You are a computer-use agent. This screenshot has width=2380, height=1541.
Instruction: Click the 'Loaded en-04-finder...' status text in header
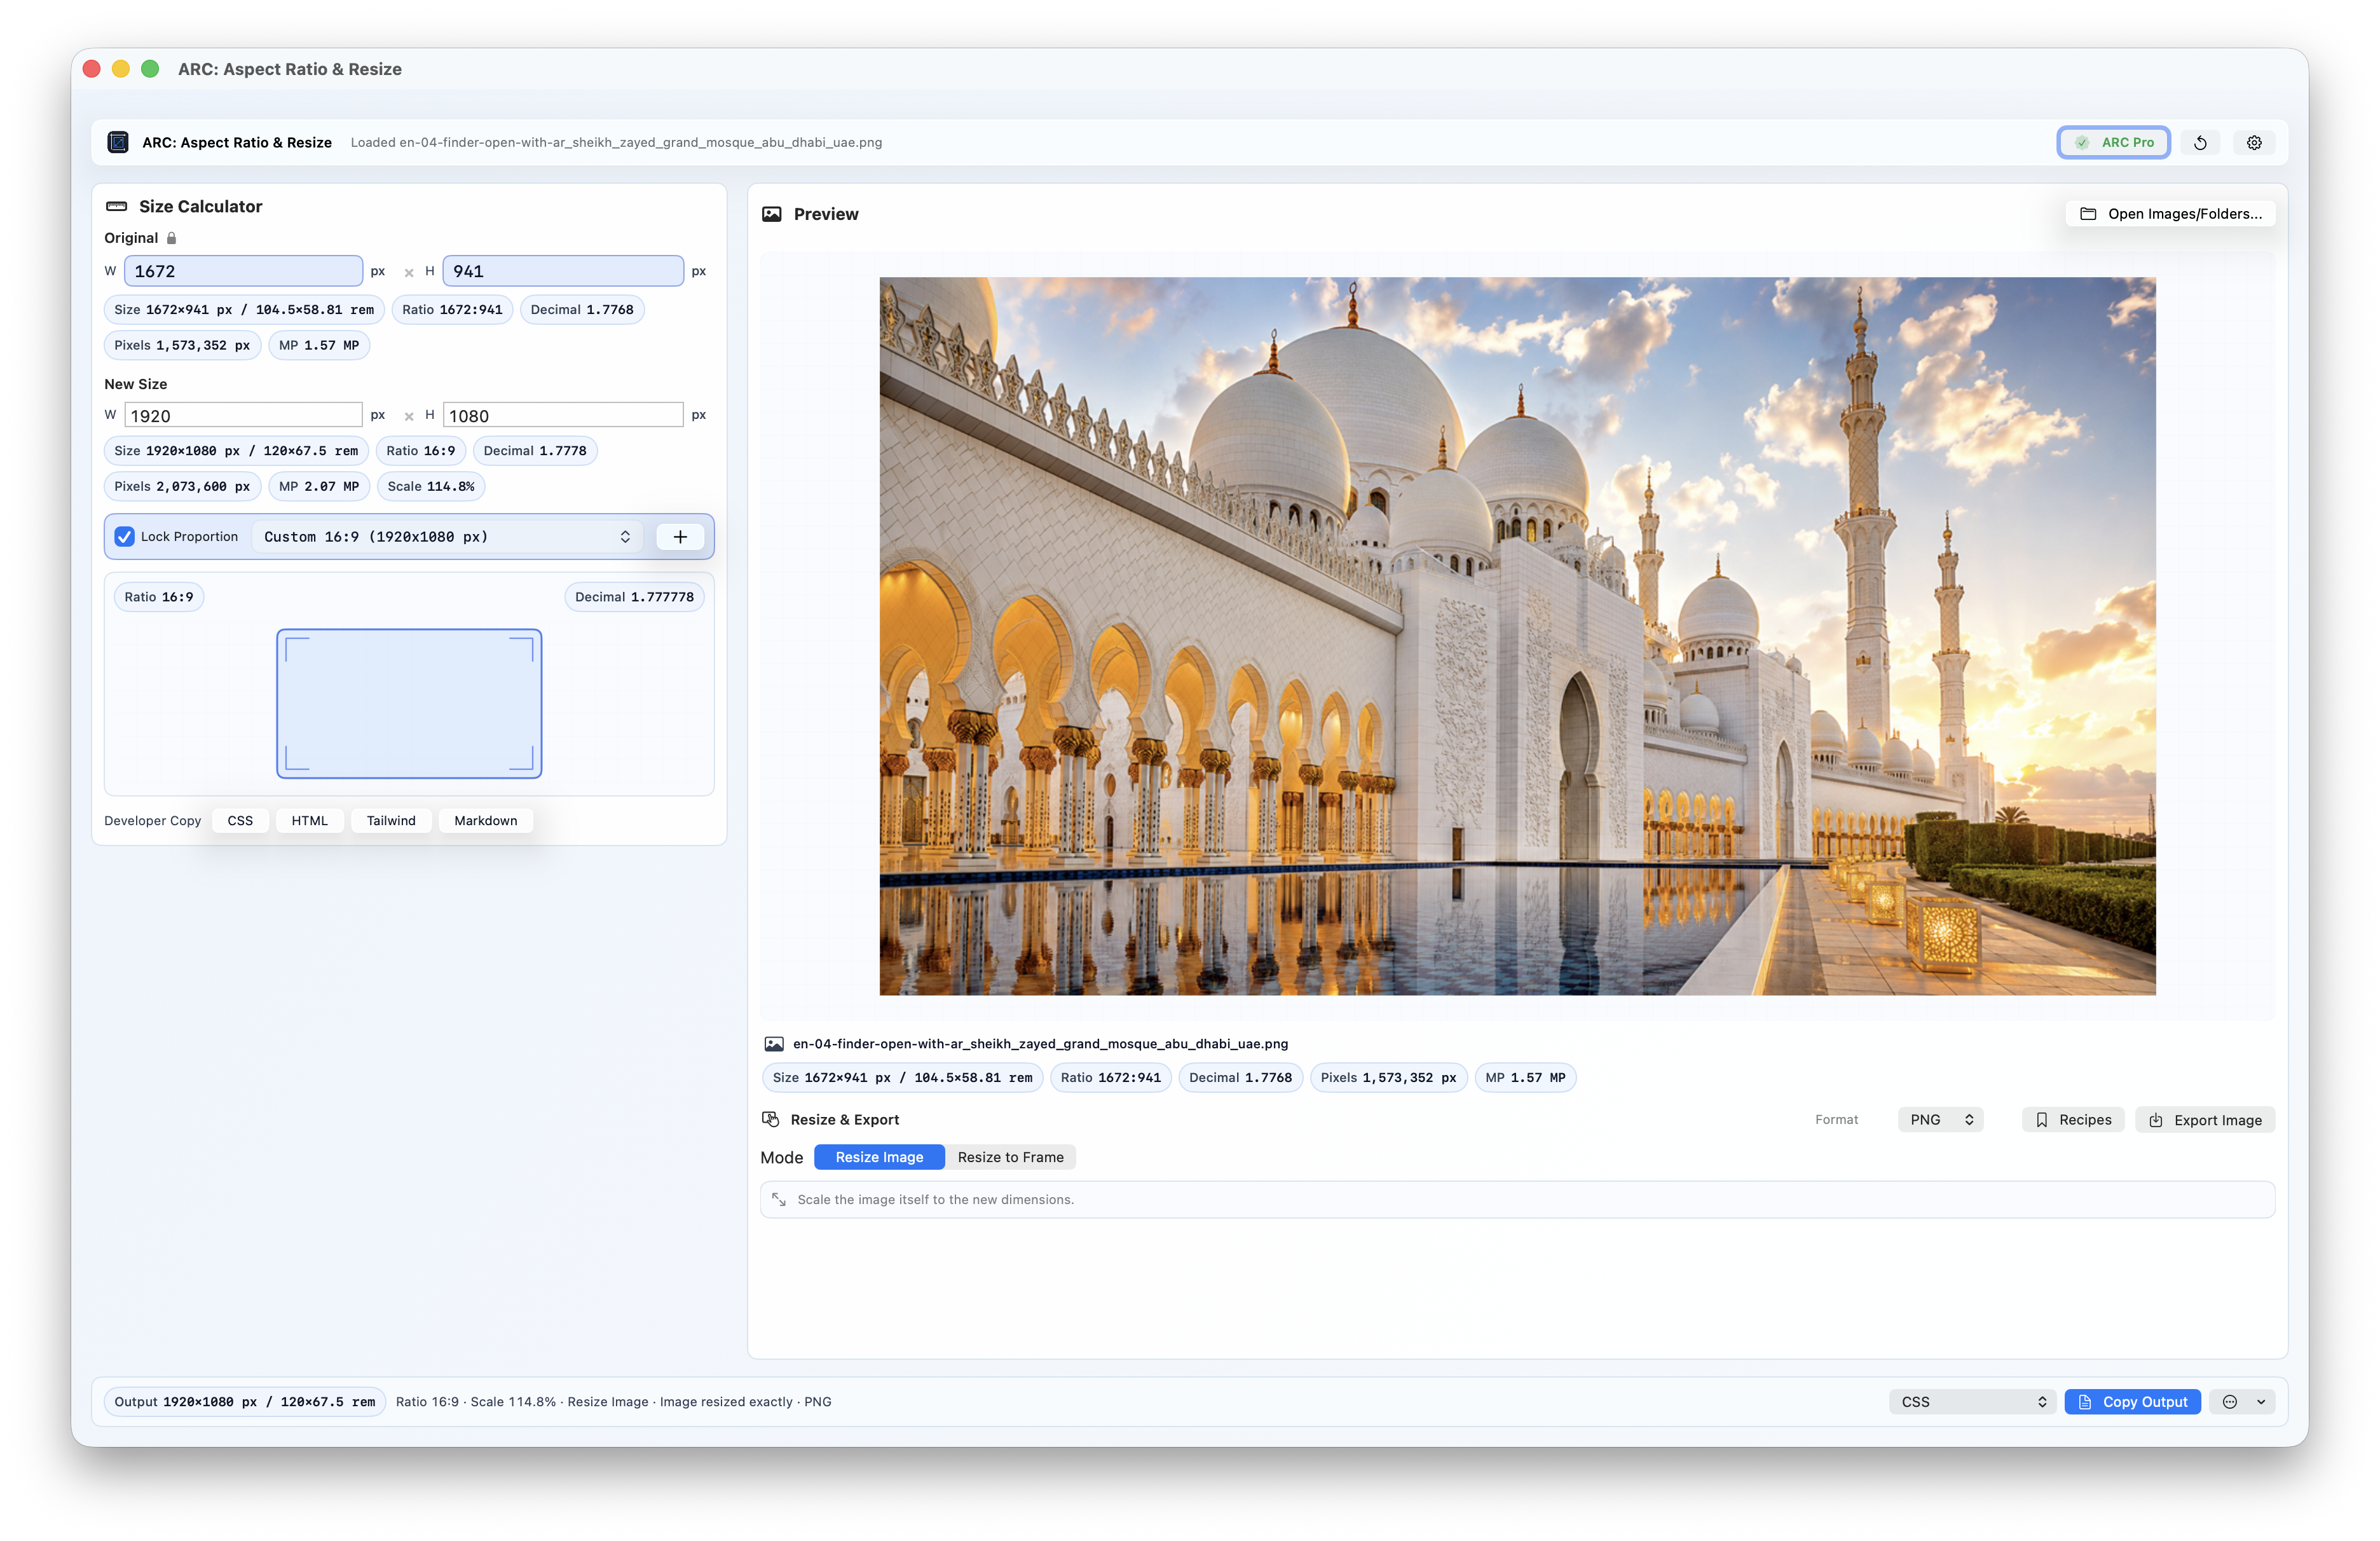point(616,142)
